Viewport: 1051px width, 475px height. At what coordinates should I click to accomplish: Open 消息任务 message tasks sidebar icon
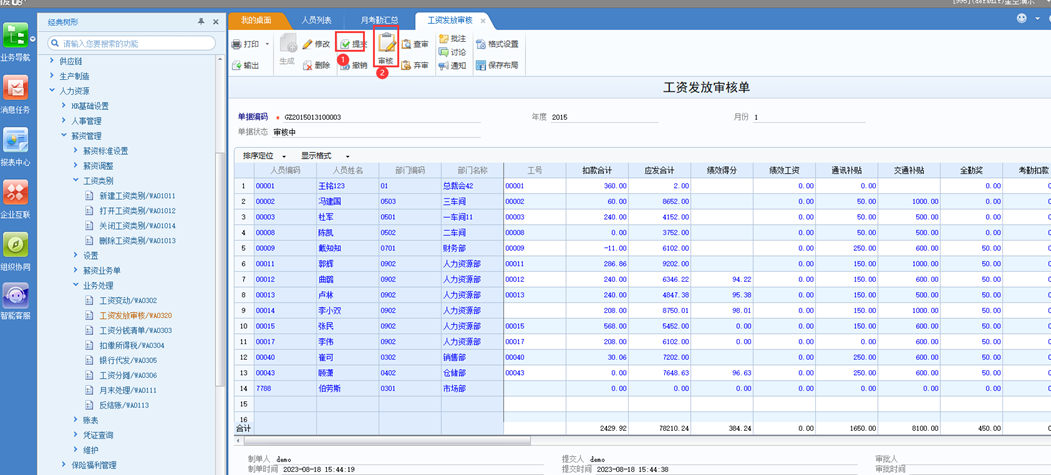click(15, 87)
